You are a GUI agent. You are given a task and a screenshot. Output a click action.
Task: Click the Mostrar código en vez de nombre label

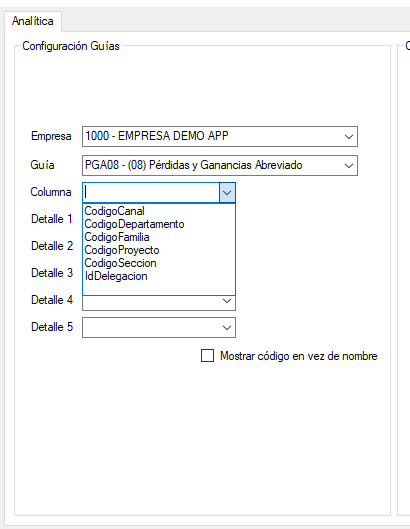tap(299, 356)
